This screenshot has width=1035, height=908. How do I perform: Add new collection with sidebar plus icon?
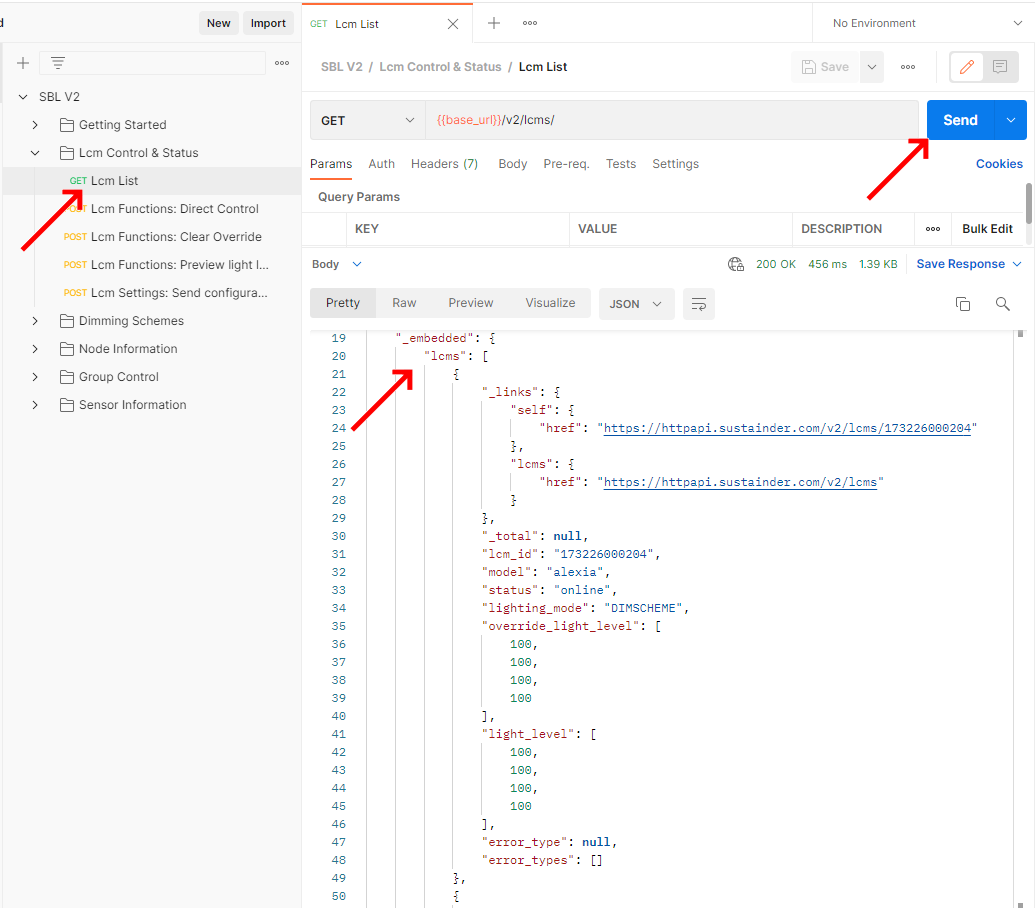click(23, 63)
